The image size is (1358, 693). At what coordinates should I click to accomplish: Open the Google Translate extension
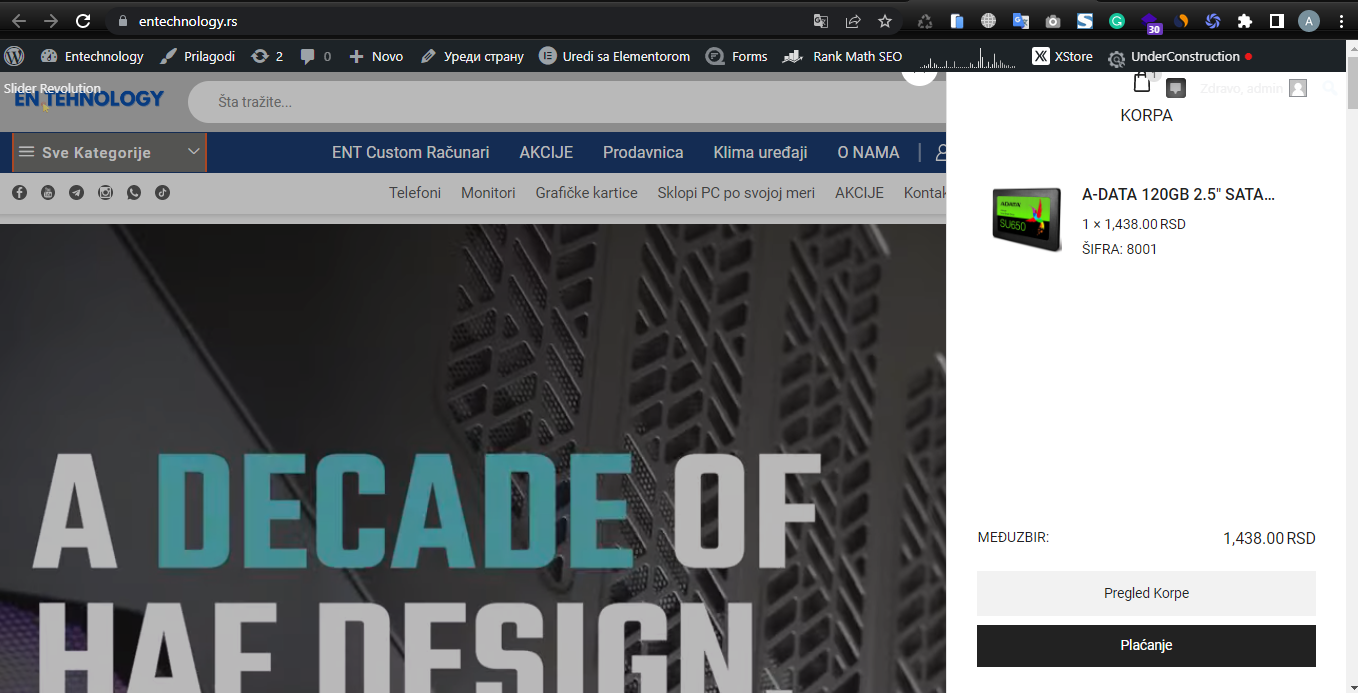click(1021, 21)
